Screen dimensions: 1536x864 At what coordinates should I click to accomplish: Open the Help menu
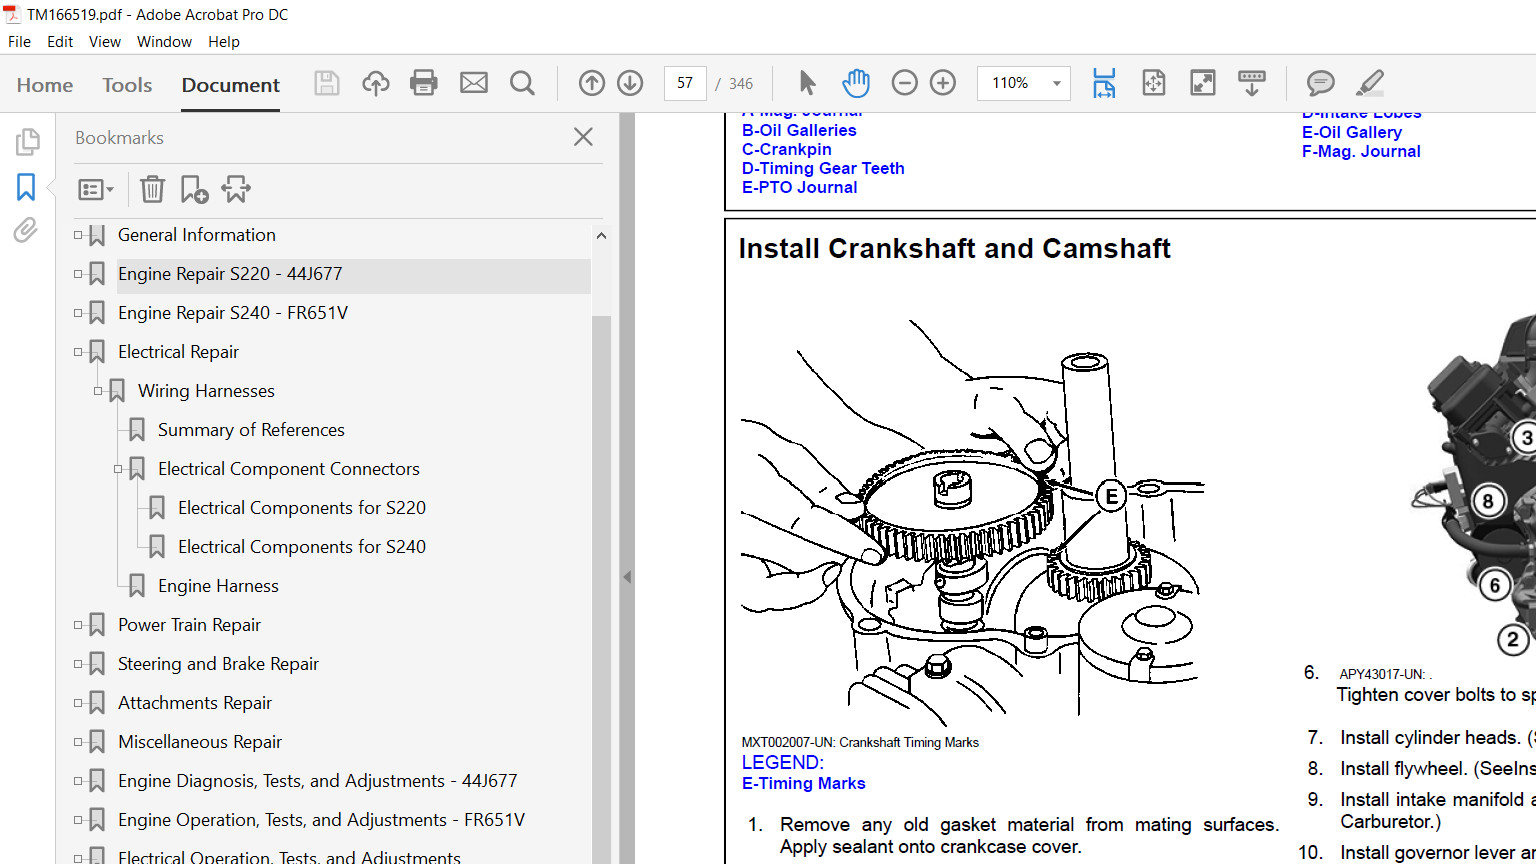point(224,42)
